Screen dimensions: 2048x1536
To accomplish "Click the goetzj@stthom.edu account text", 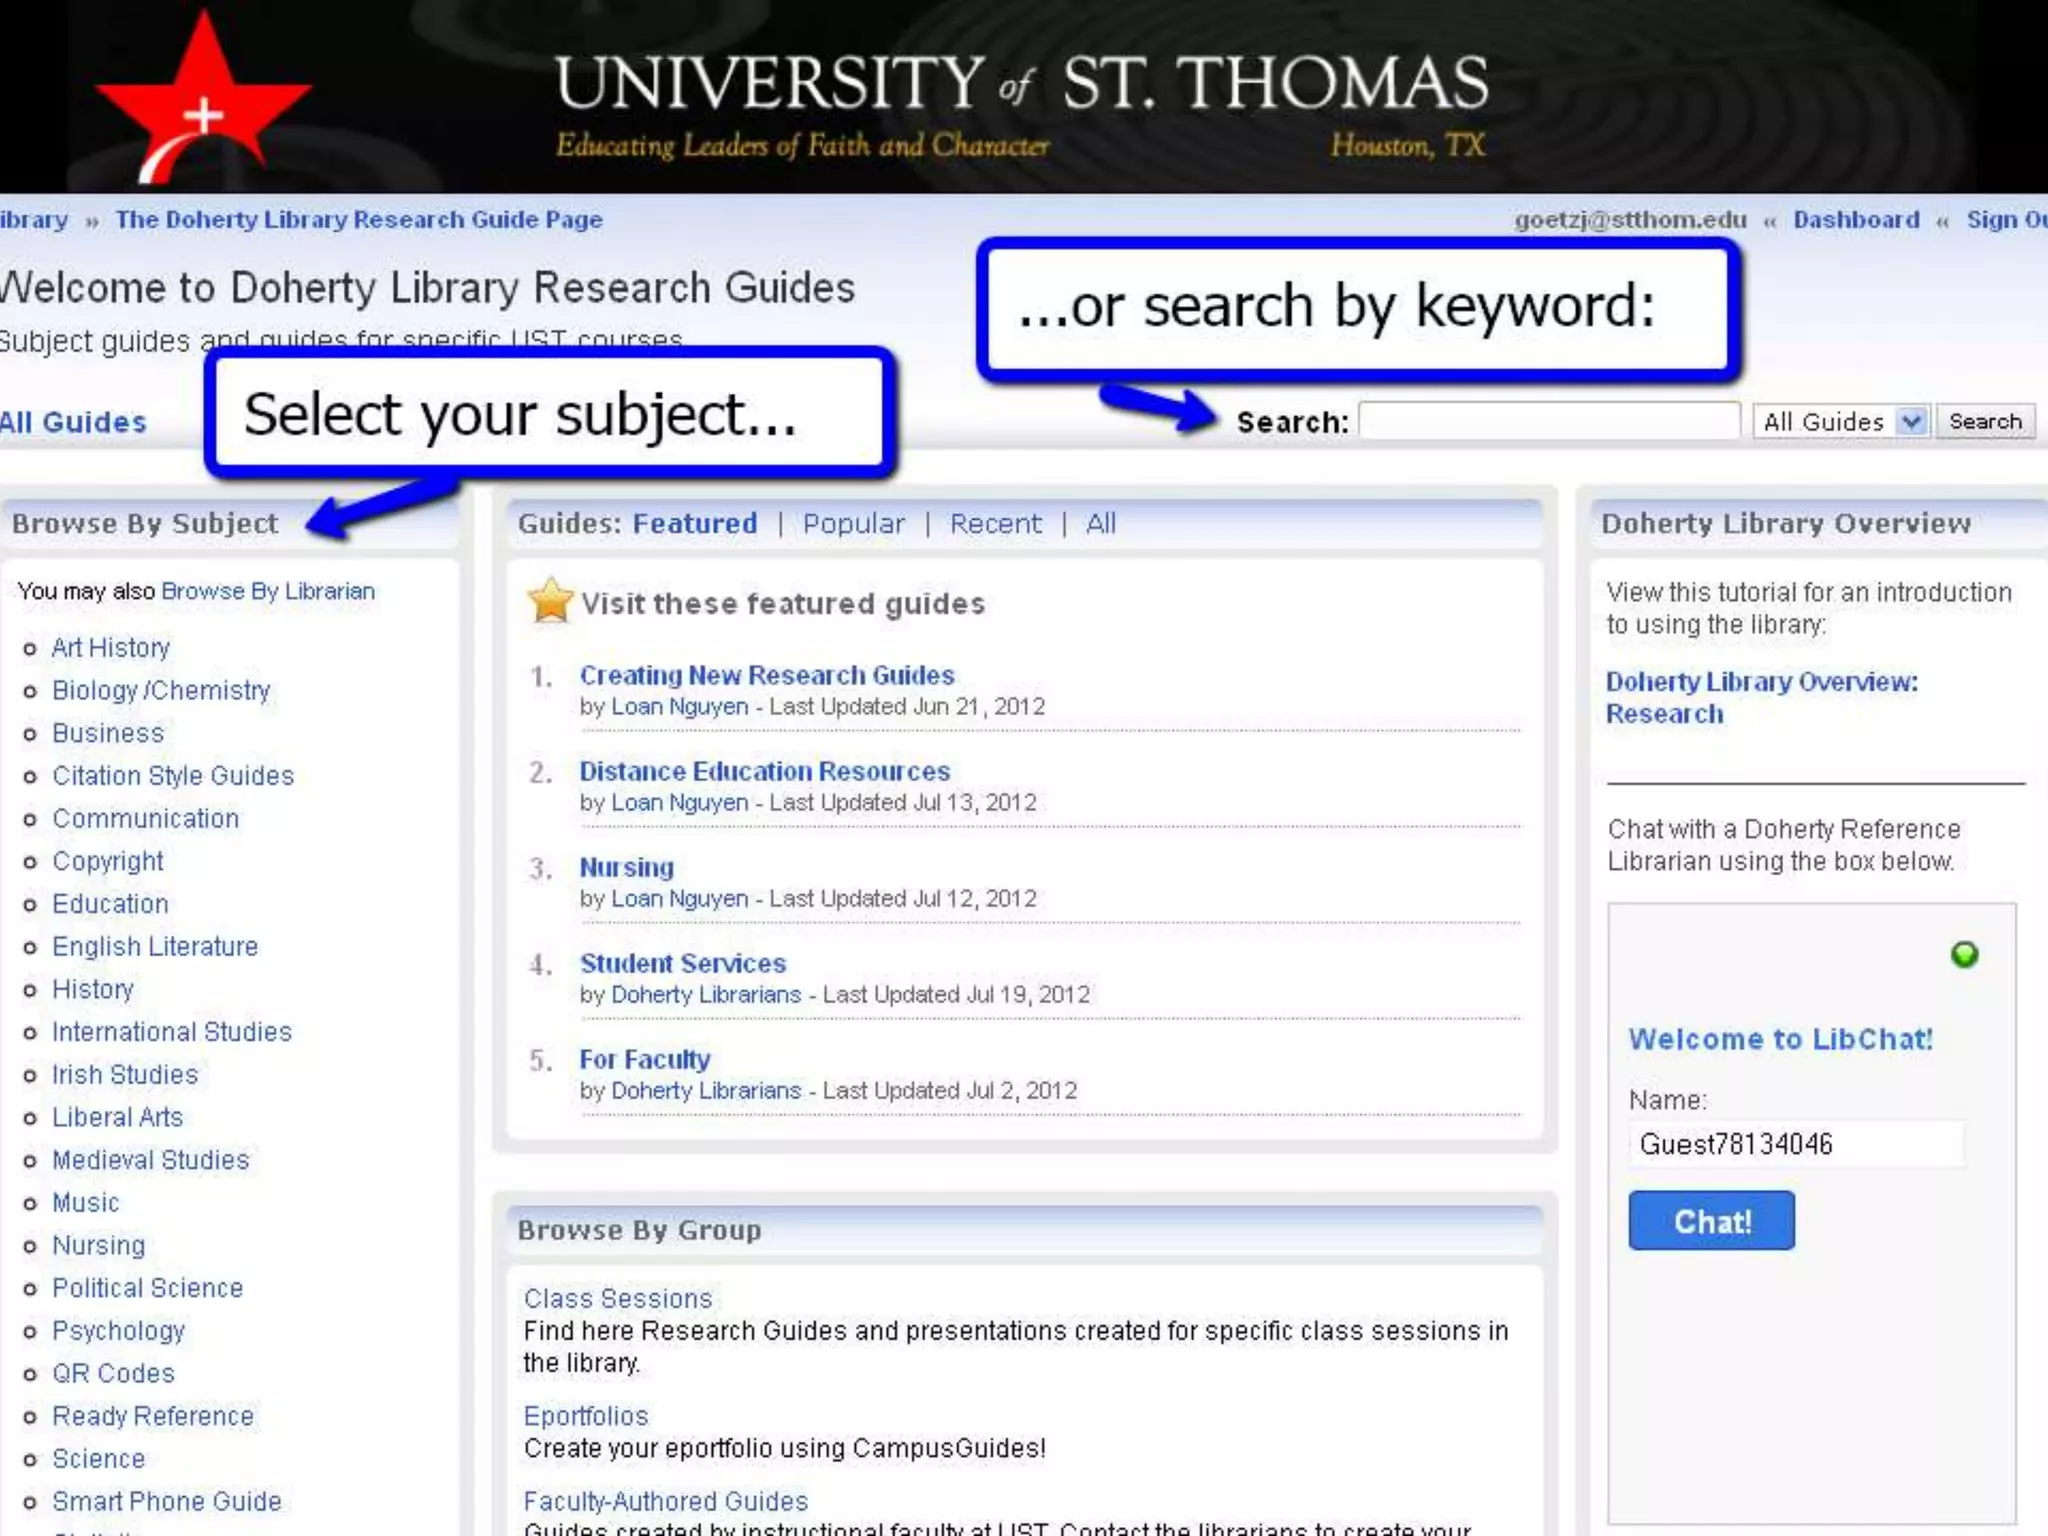I will tap(1630, 219).
